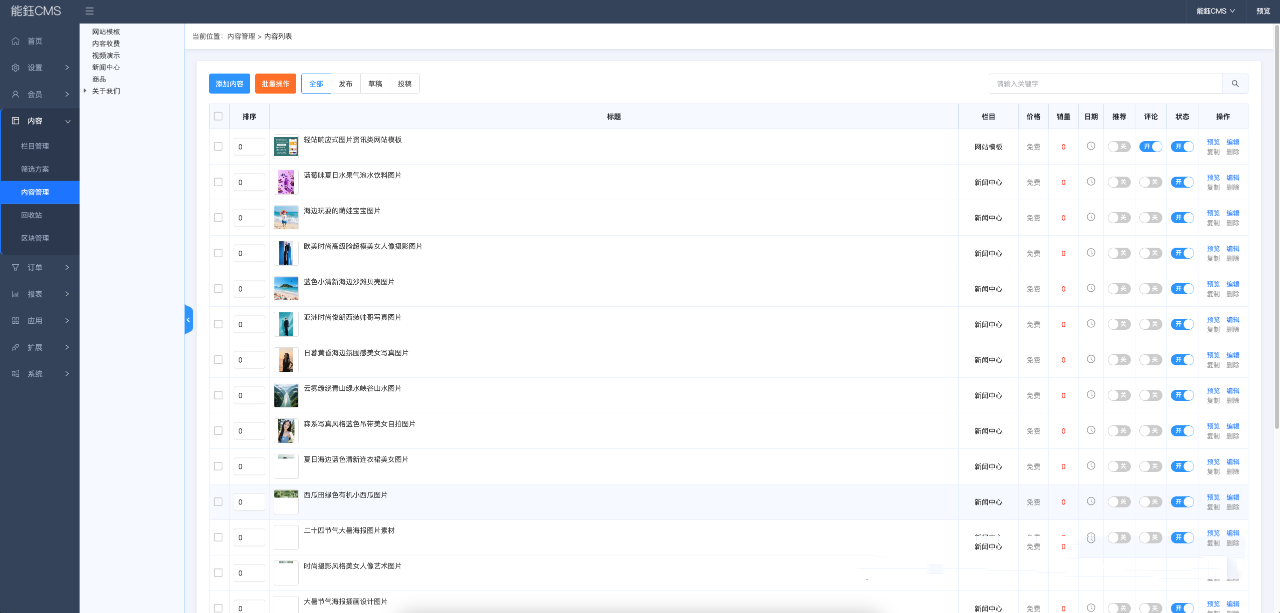Click the blue 添加内容 button
Image resolution: width=1280 pixels, height=613 pixels.
pos(229,84)
